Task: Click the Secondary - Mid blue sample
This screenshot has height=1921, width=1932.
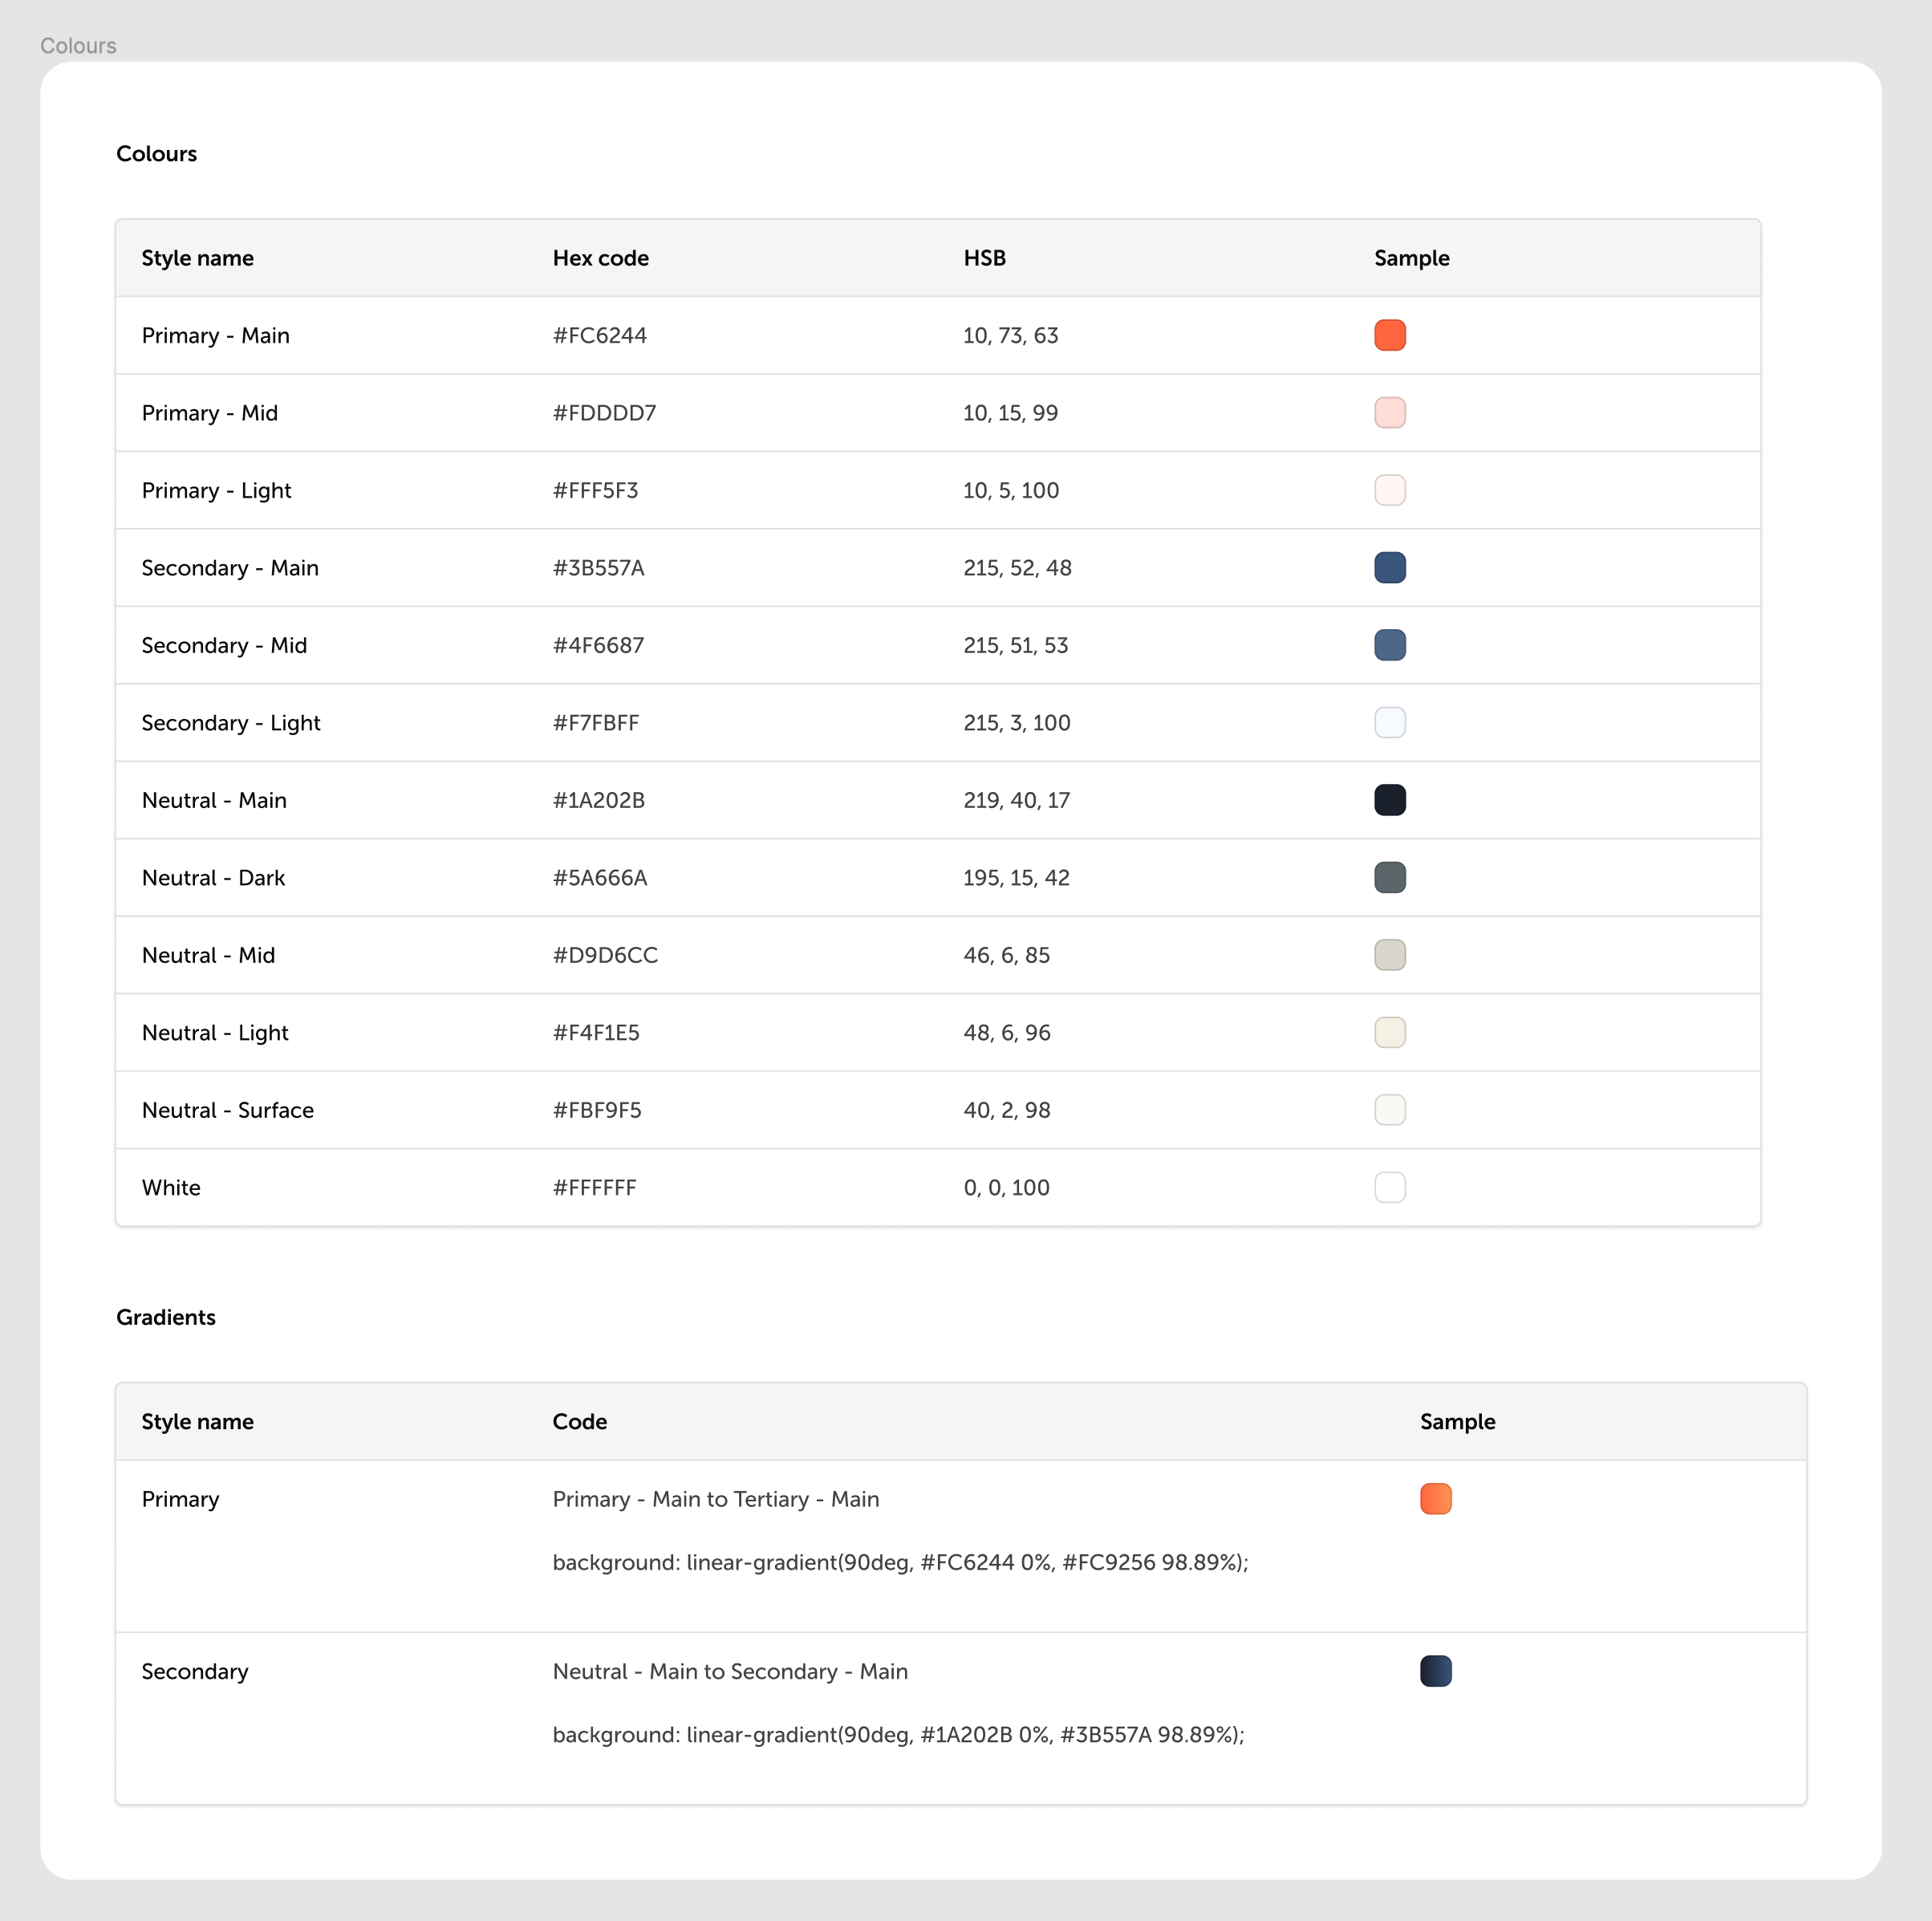Action: click(x=1389, y=645)
